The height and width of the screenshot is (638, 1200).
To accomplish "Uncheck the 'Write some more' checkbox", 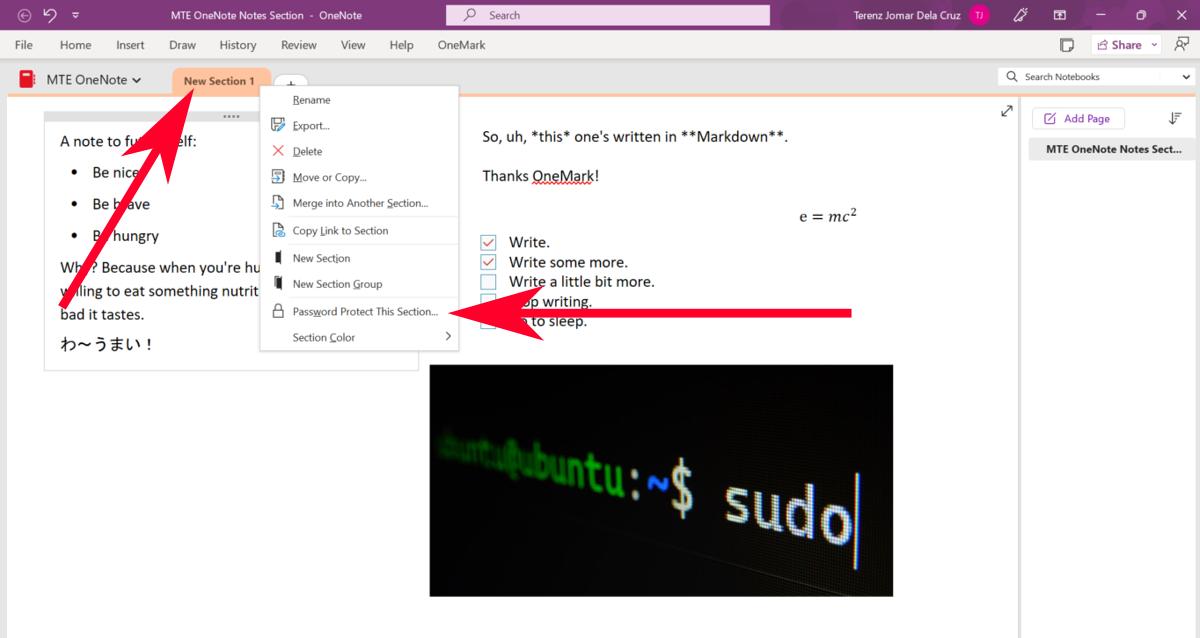I will click(488, 261).
